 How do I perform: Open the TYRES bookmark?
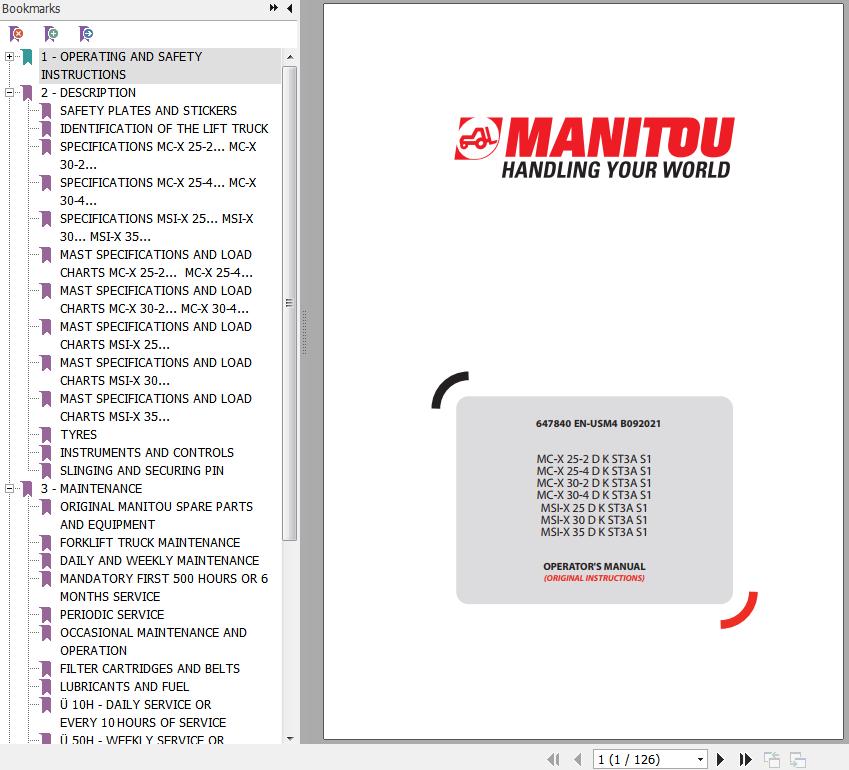(x=79, y=434)
